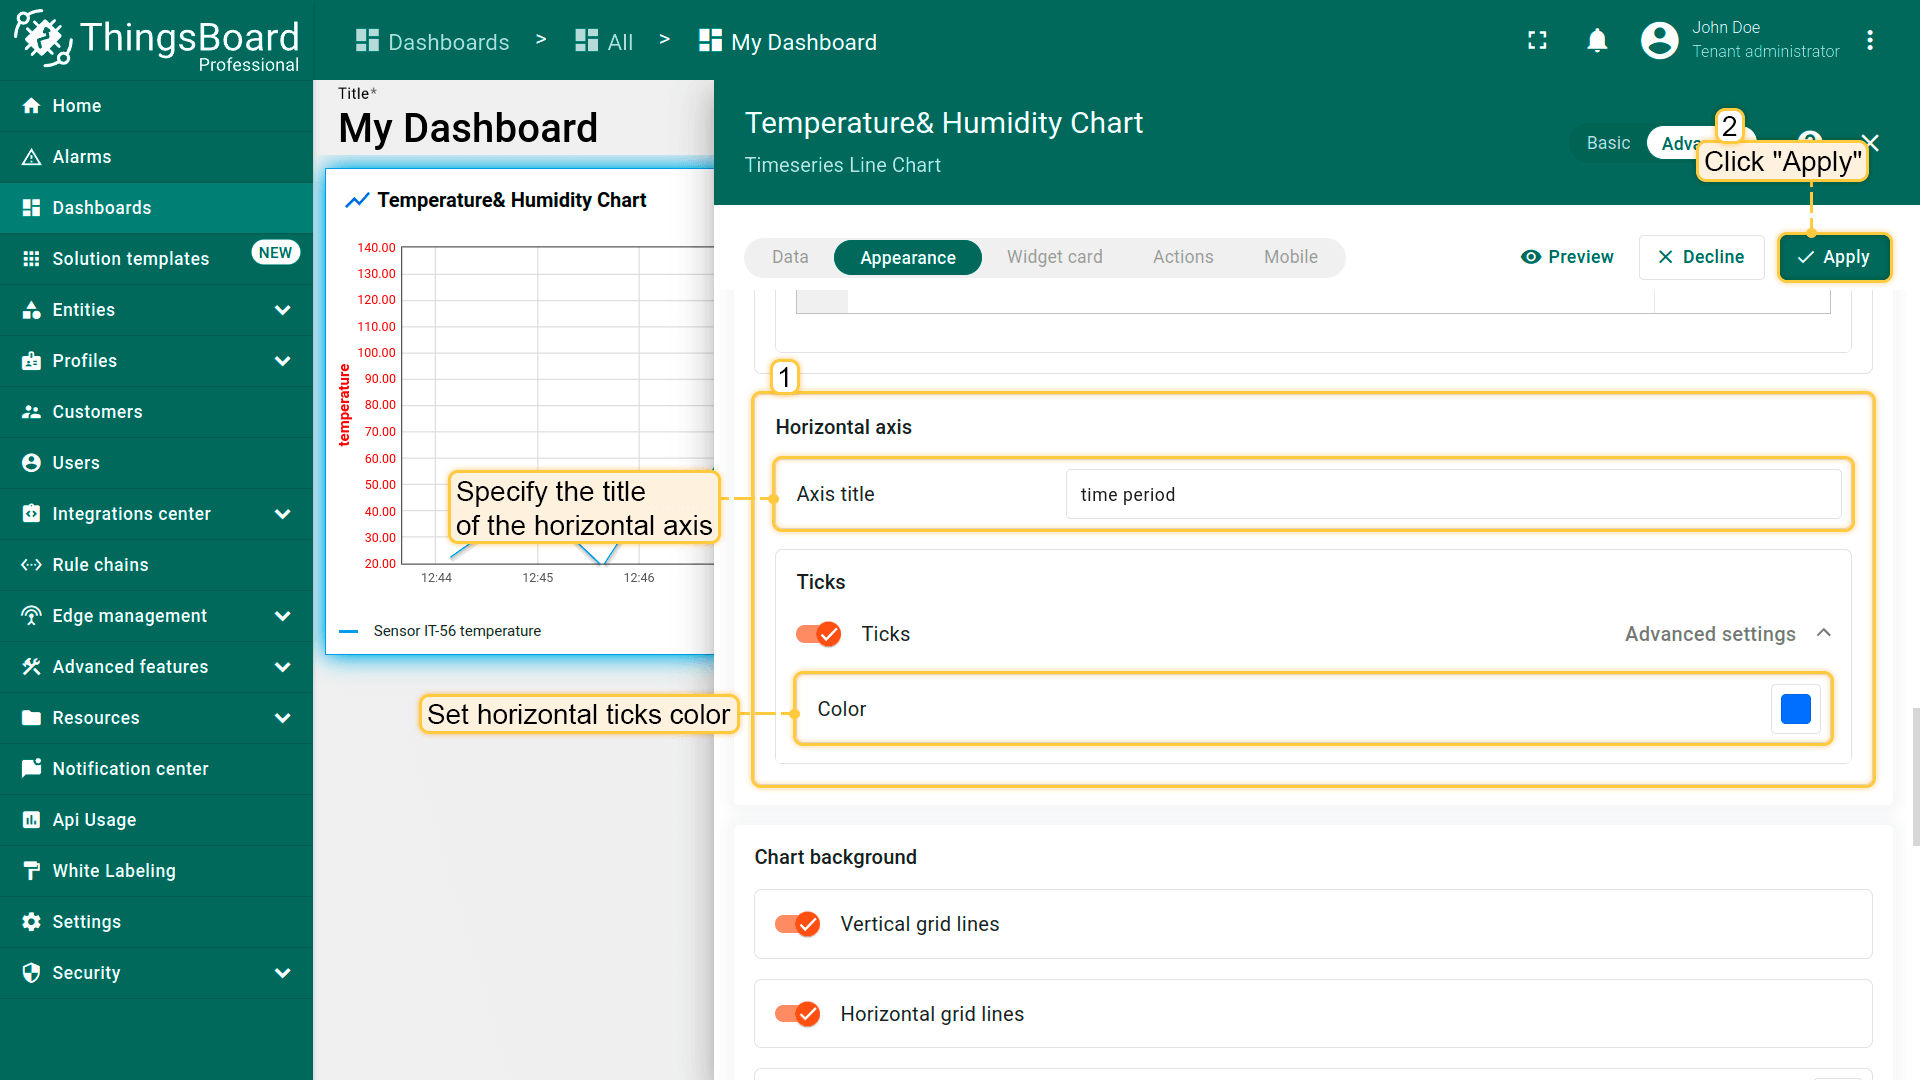
Task: Switch to the Widget card tab
Action: (x=1054, y=257)
